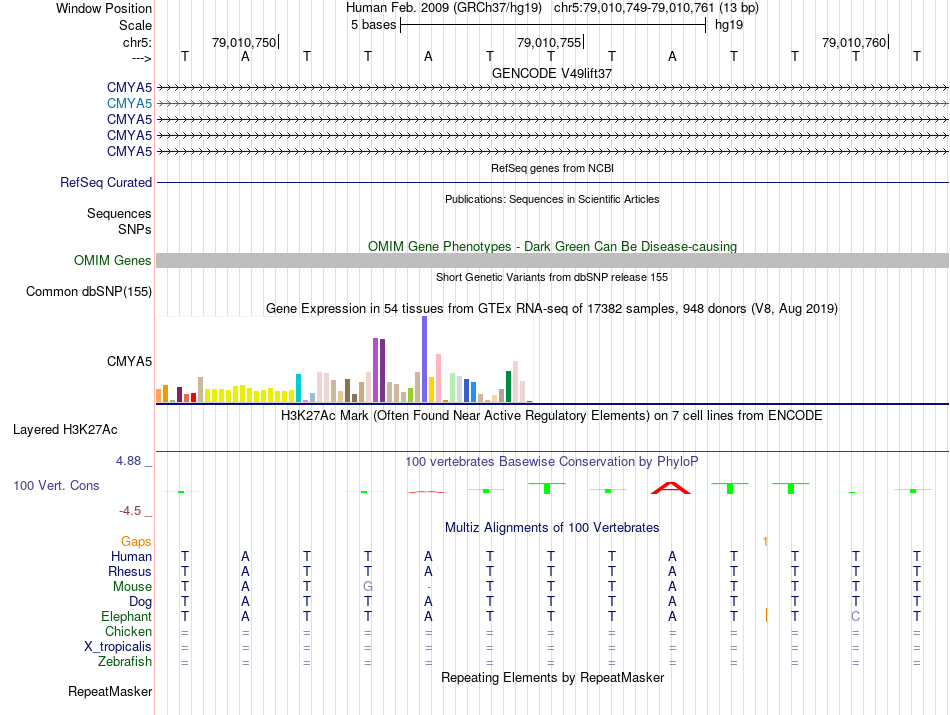This screenshot has height=715, width=950.
Task: Open the RefSeq Curated track label
Action: pyautogui.click(x=106, y=182)
